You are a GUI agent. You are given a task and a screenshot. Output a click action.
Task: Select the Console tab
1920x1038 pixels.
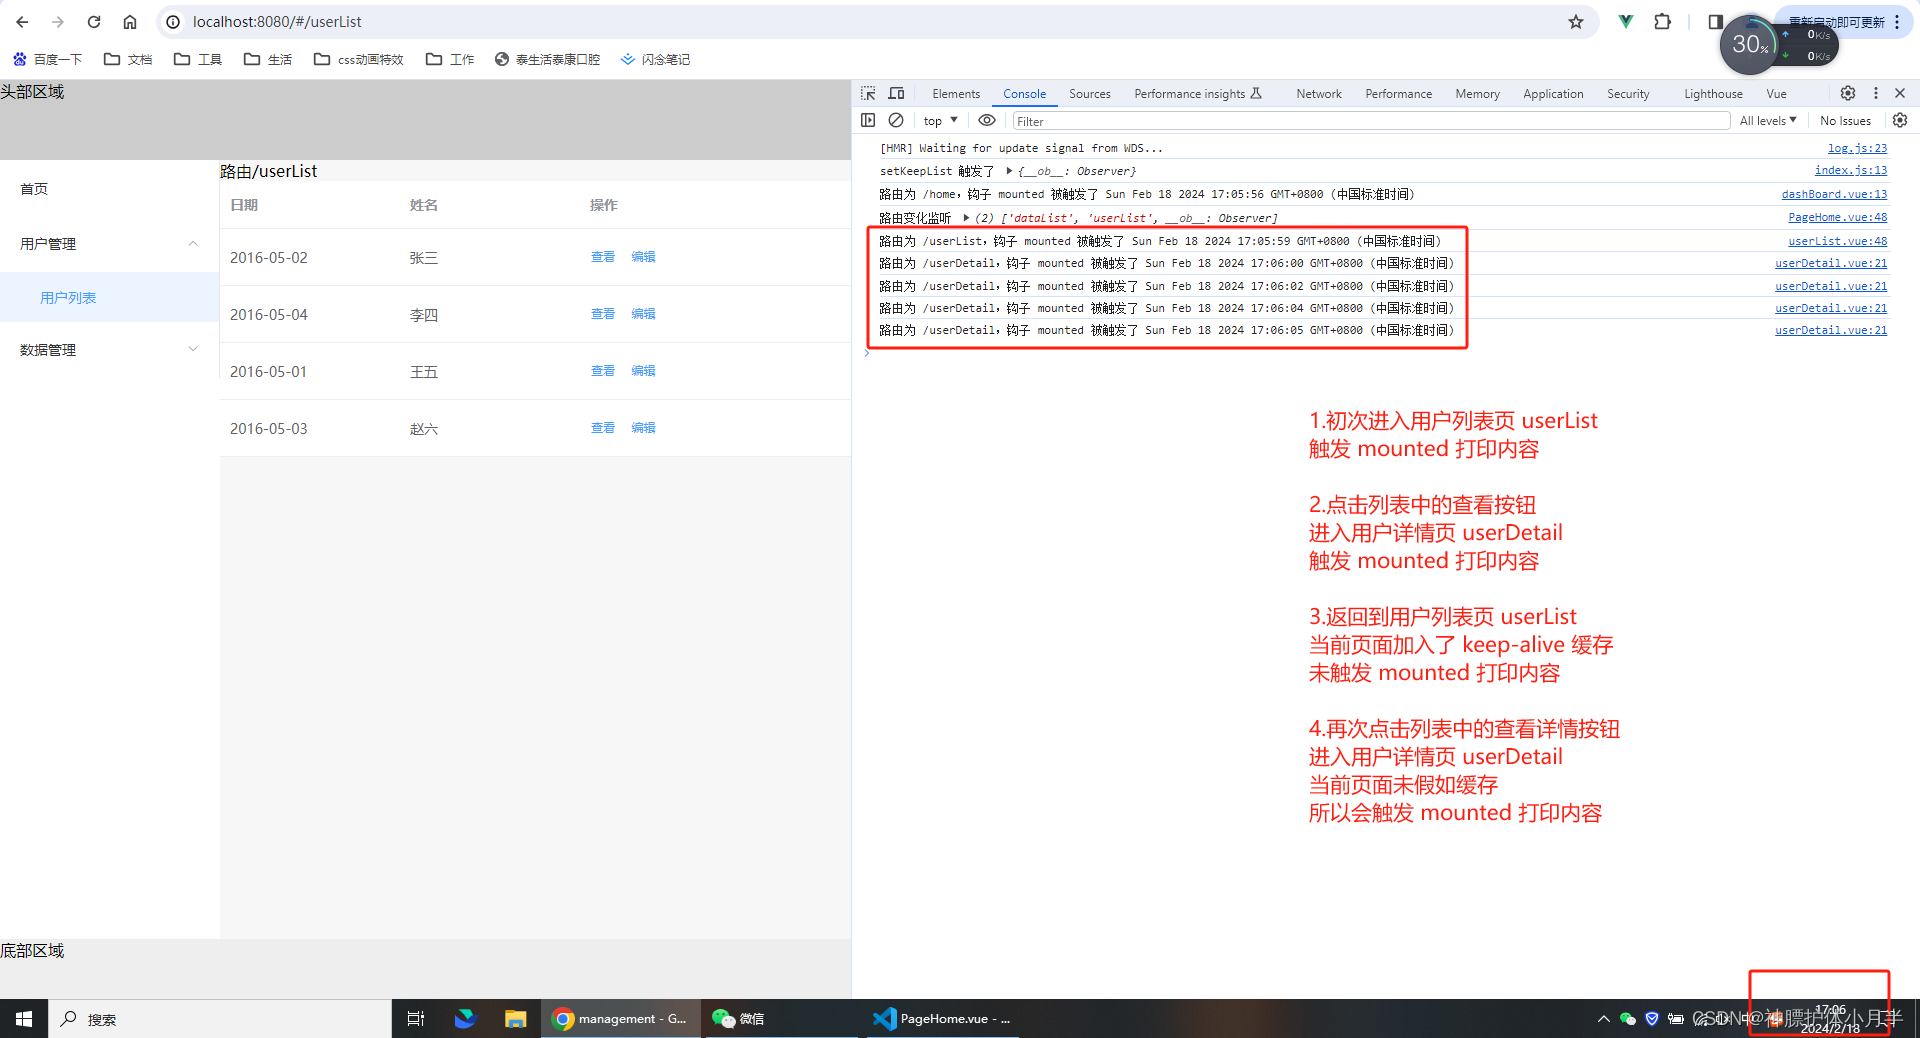point(1025,94)
